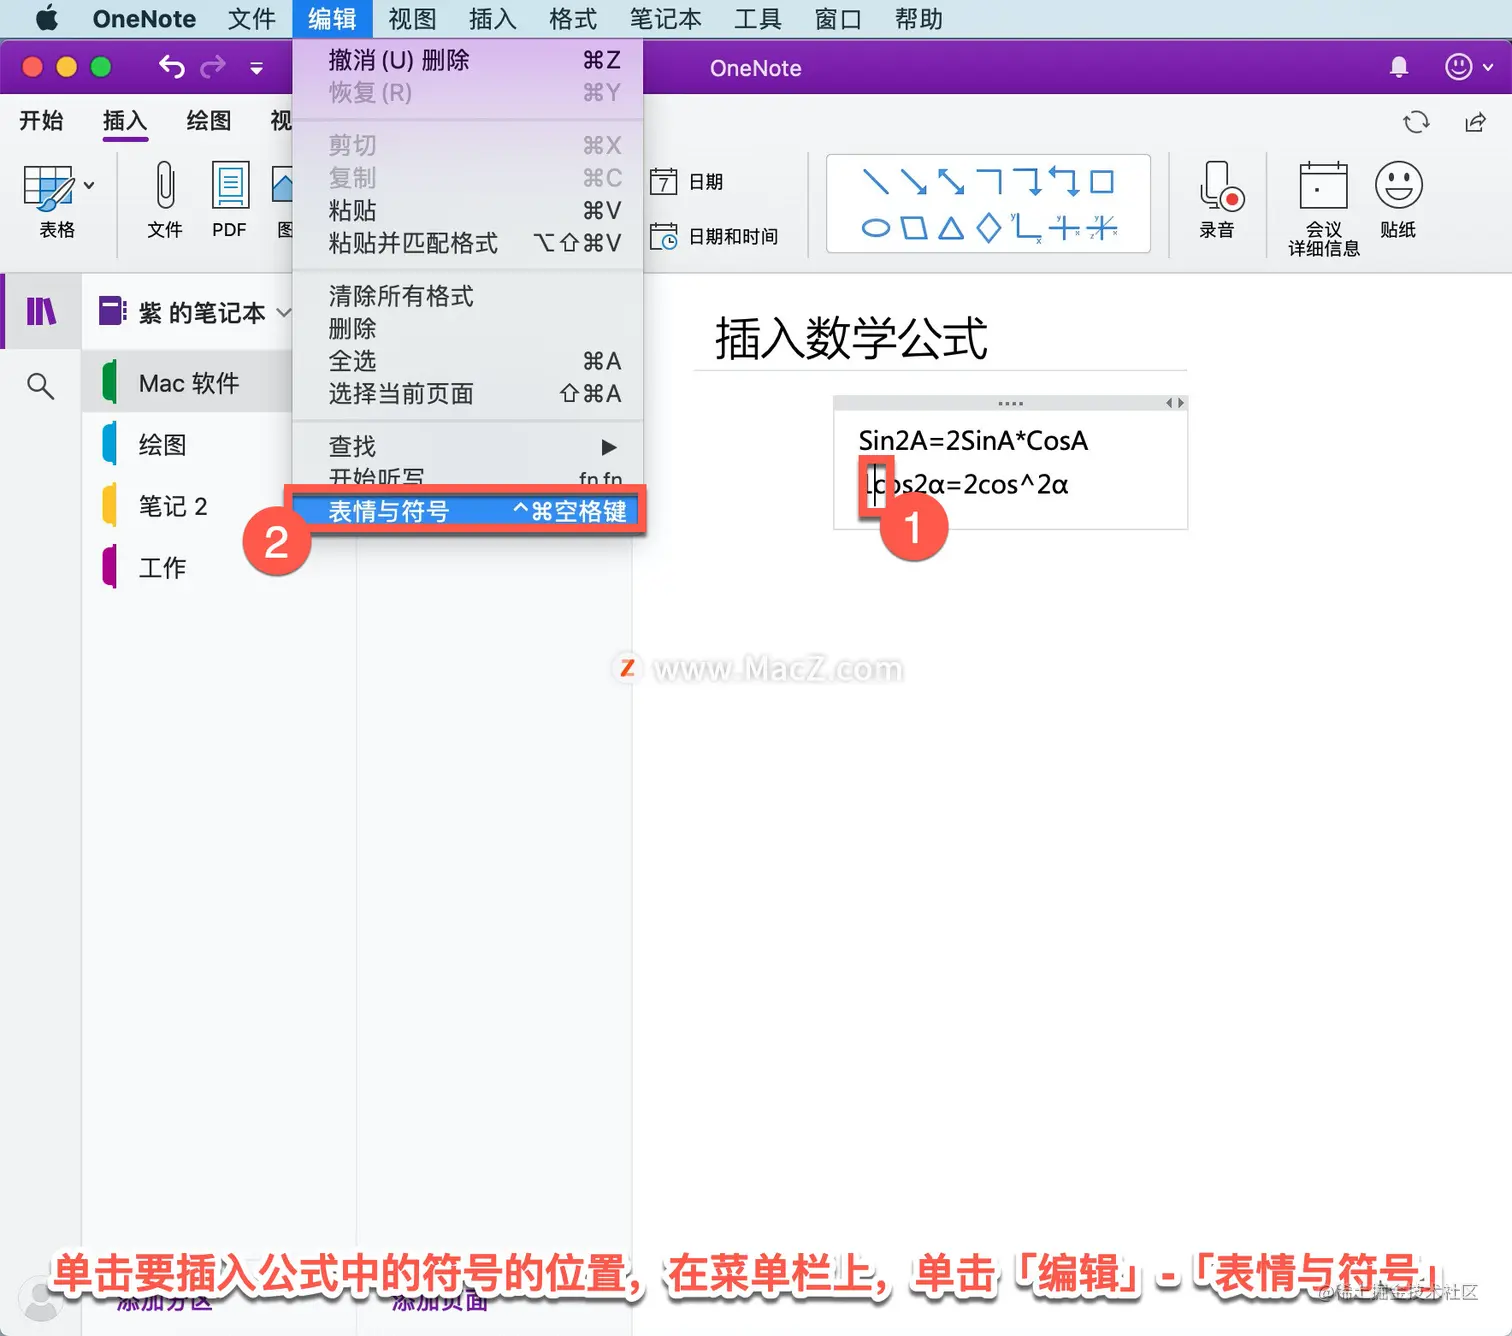Choose 全选 in the Edit menu
Viewport: 1512px width, 1336px height.
coord(468,361)
